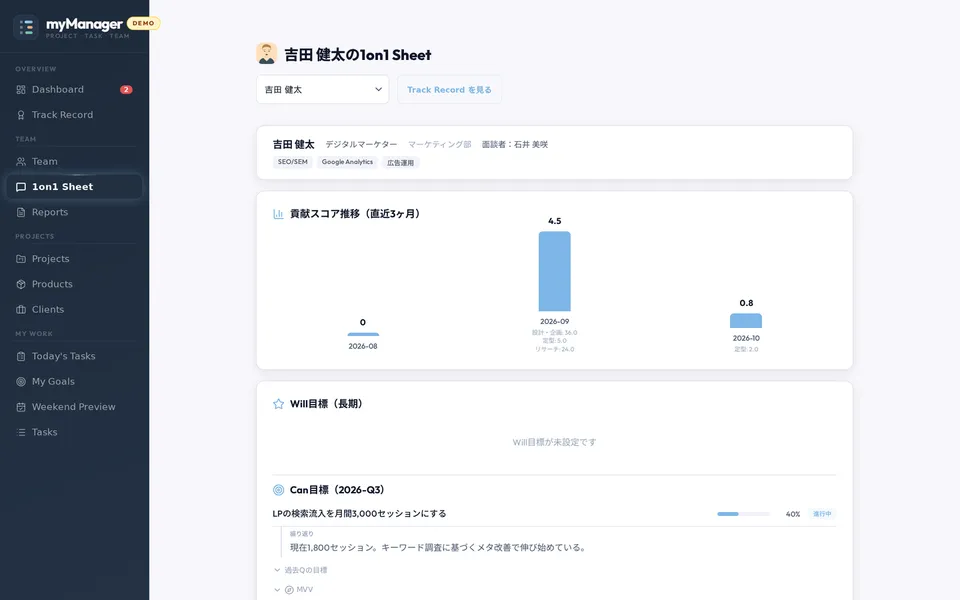Open the Dashboard menu item

(x=74, y=89)
